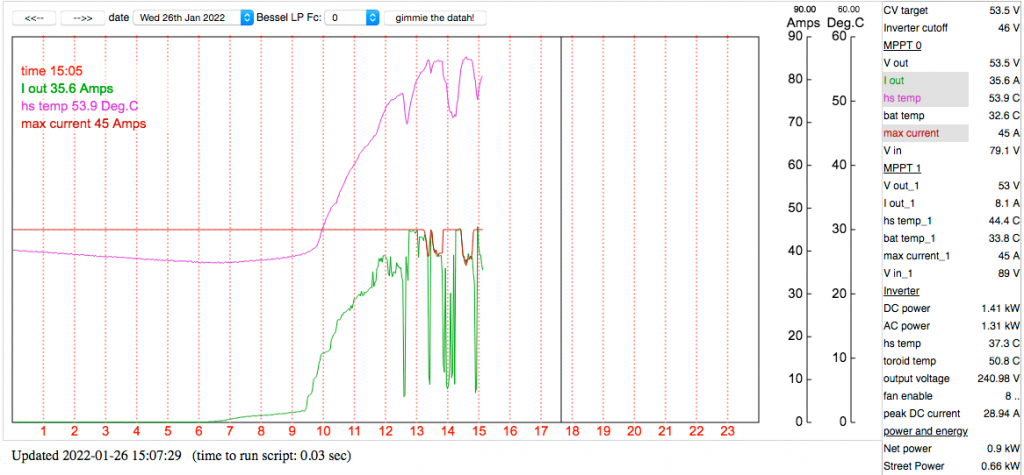
Task: Click the previous day '<<--' button
Action: [33, 18]
